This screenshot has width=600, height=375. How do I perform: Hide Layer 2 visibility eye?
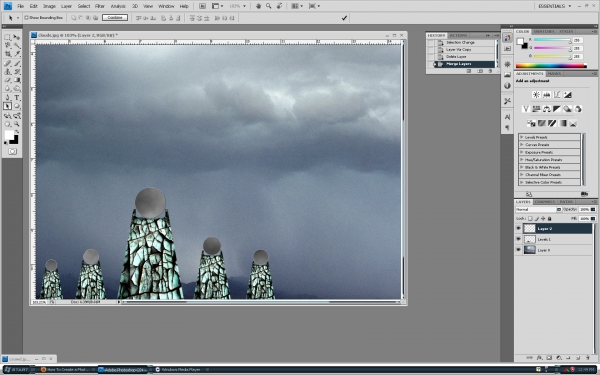518,228
